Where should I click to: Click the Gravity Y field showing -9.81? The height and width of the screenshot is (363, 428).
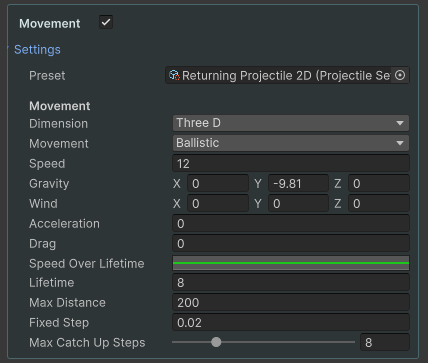pyautogui.click(x=298, y=184)
